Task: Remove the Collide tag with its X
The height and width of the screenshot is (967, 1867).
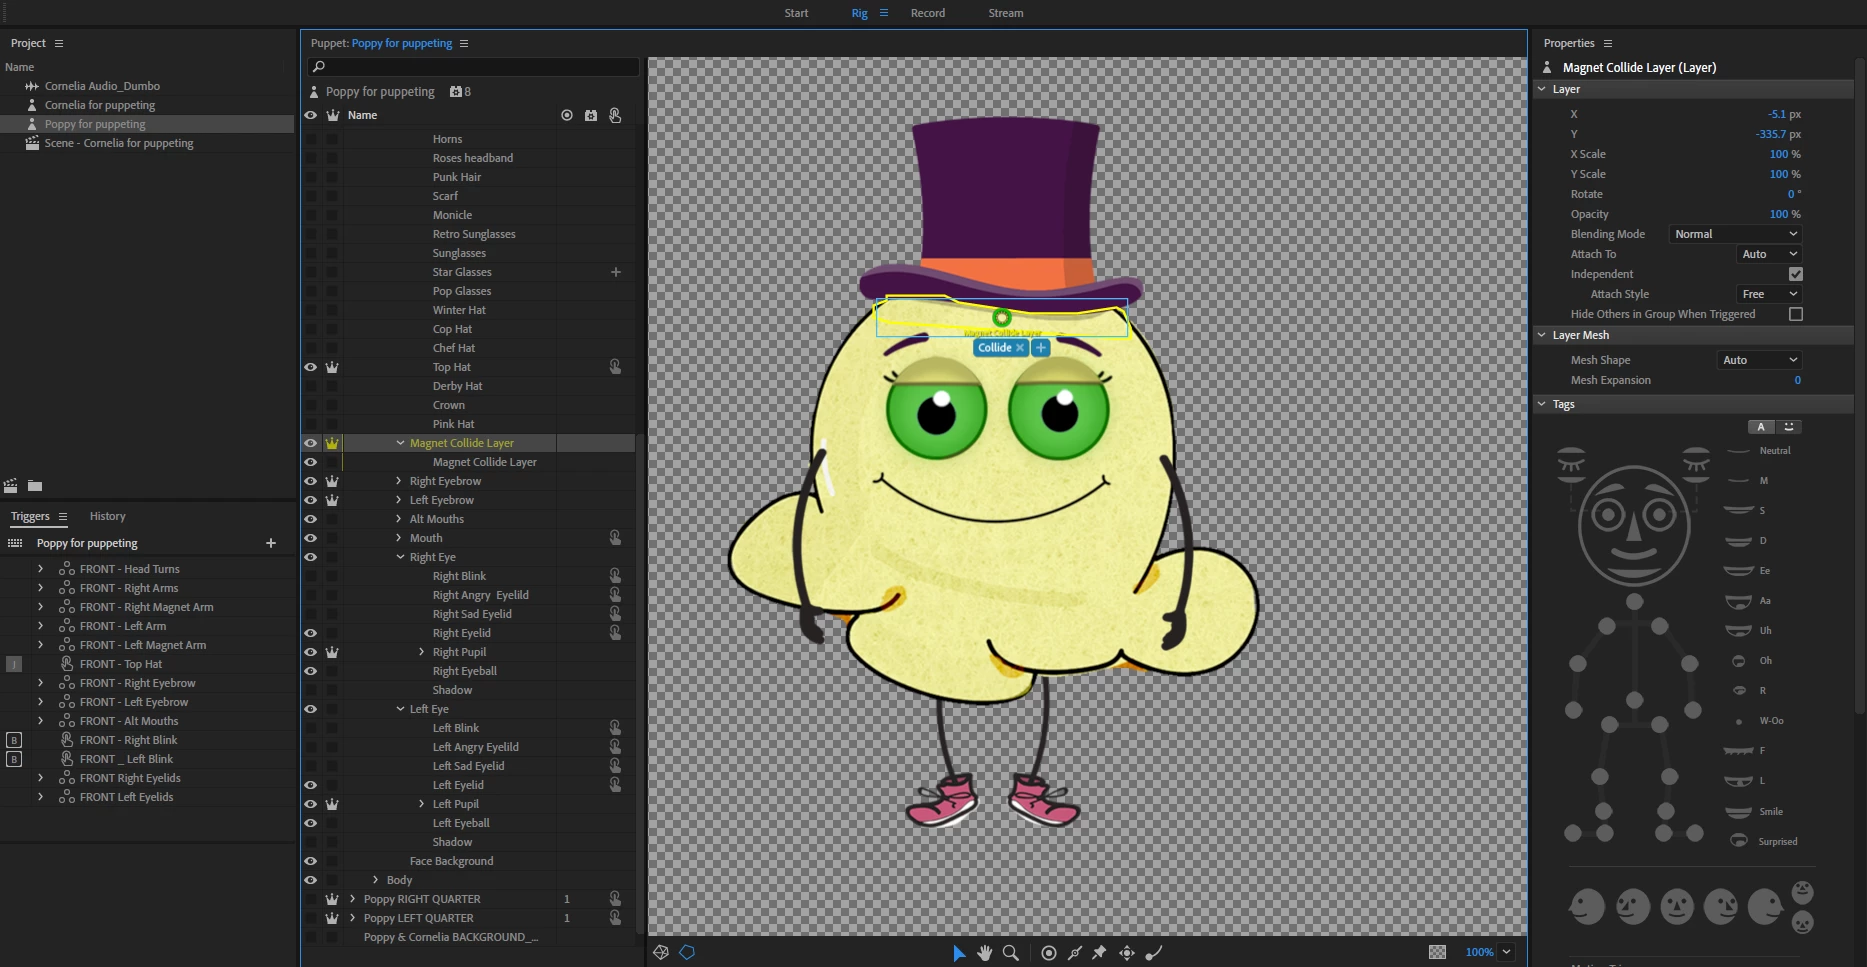Action: pos(1020,348)
